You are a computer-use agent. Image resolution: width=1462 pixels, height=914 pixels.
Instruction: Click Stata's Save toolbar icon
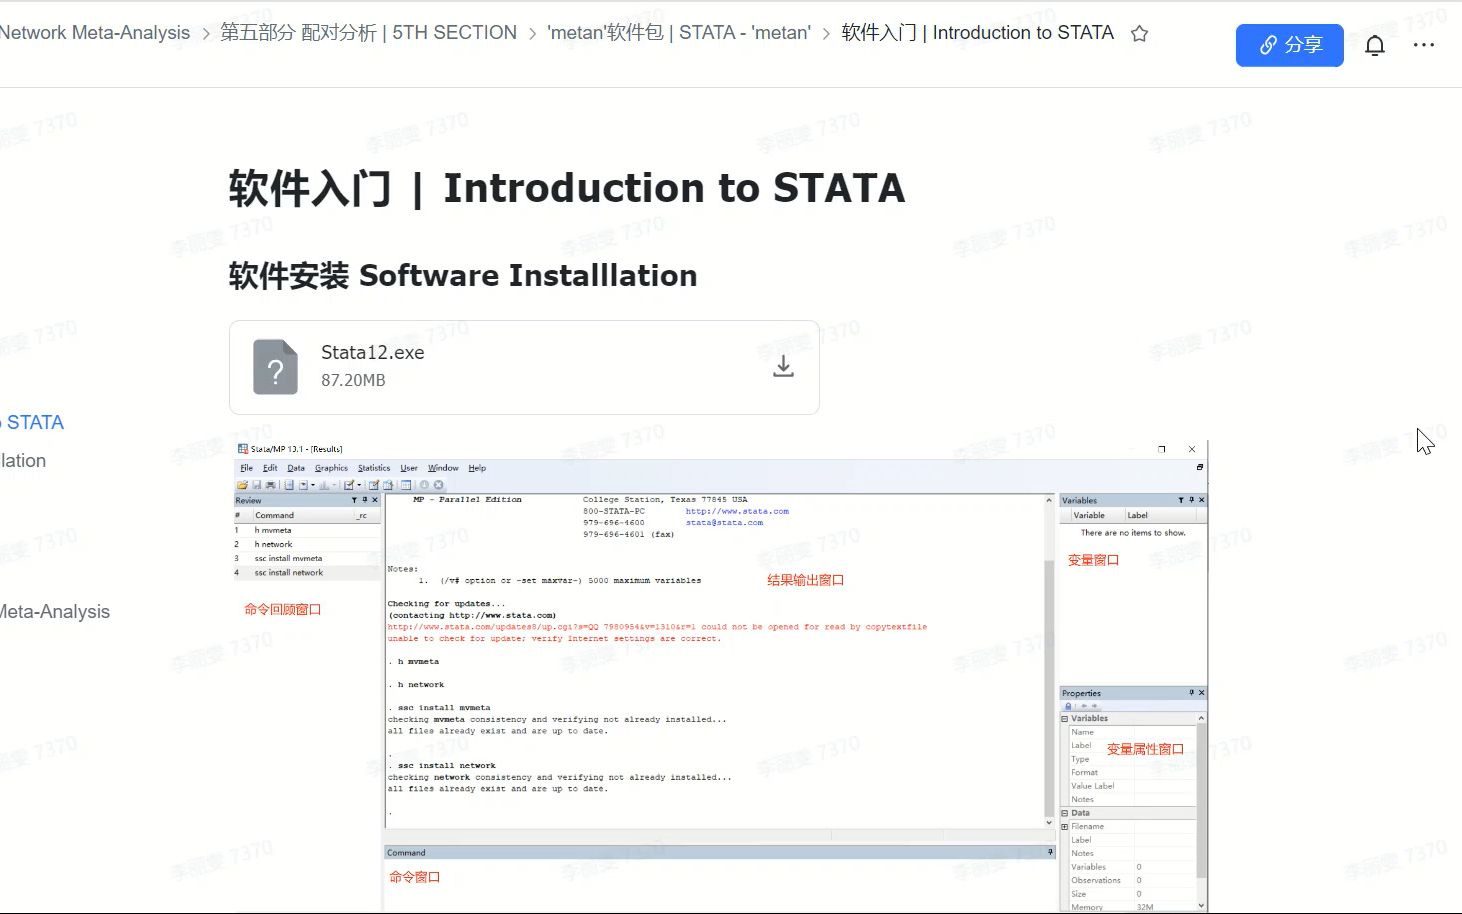(x=256, y=485)
